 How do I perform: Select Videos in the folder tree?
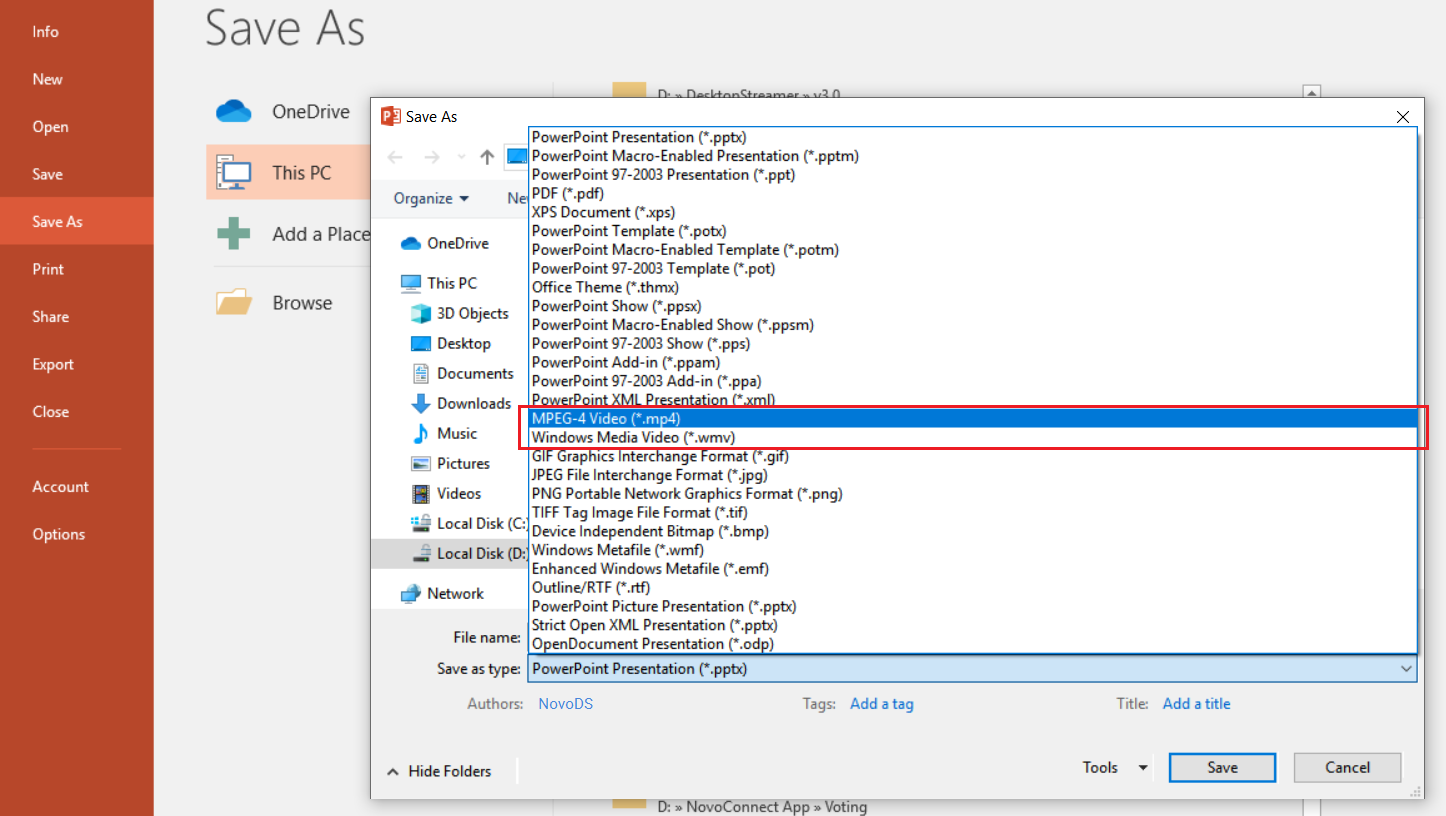tap(447, 493)
